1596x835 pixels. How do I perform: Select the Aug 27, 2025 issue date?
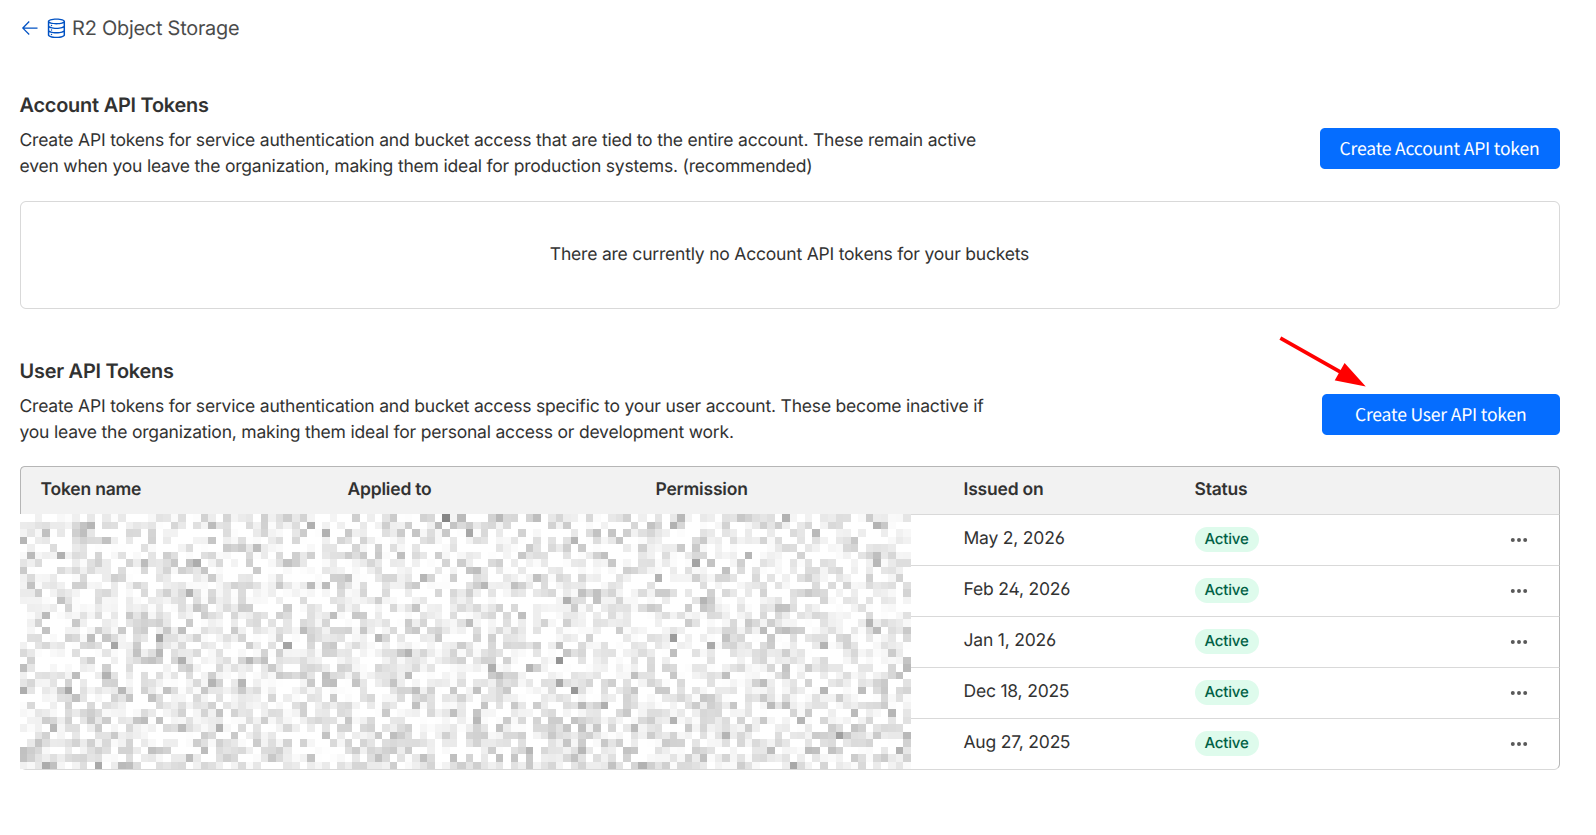tap(1017, 742)
